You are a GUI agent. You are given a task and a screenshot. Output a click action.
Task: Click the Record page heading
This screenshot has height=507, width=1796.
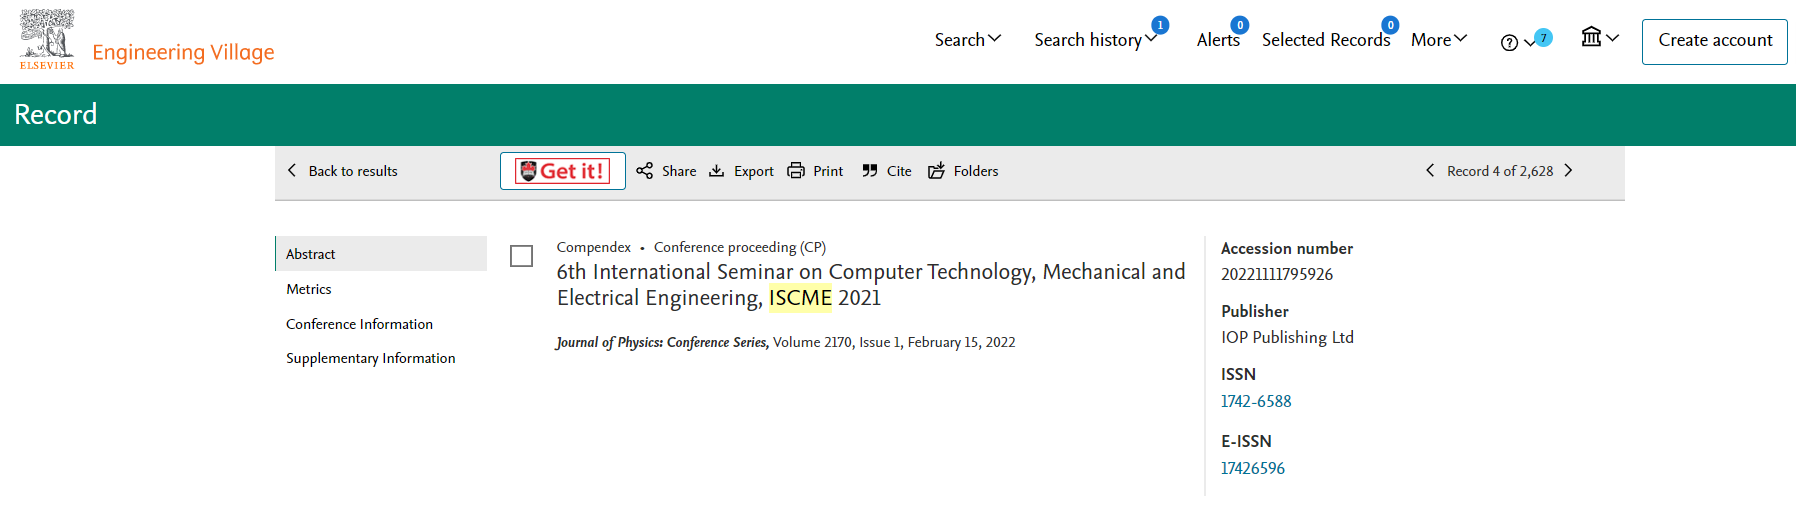(x=56, y=114)
